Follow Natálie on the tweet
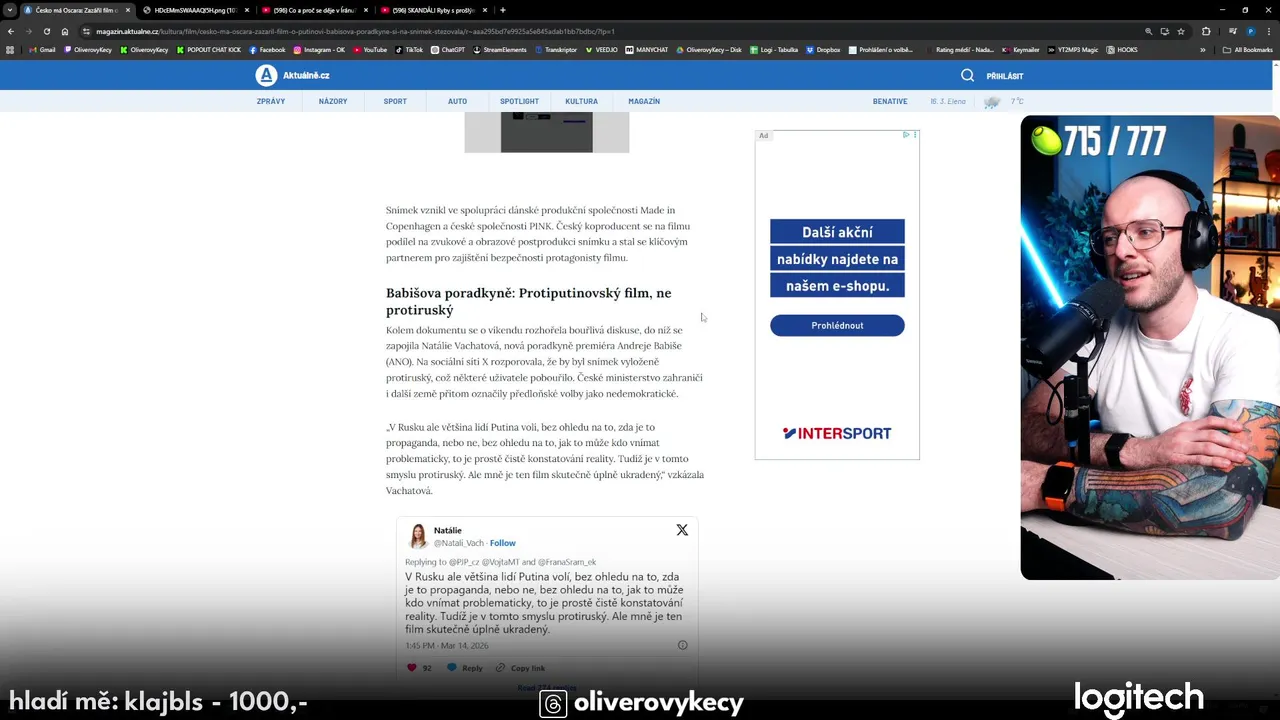This screenshot has height=720, width=1280. click(503, 543)
